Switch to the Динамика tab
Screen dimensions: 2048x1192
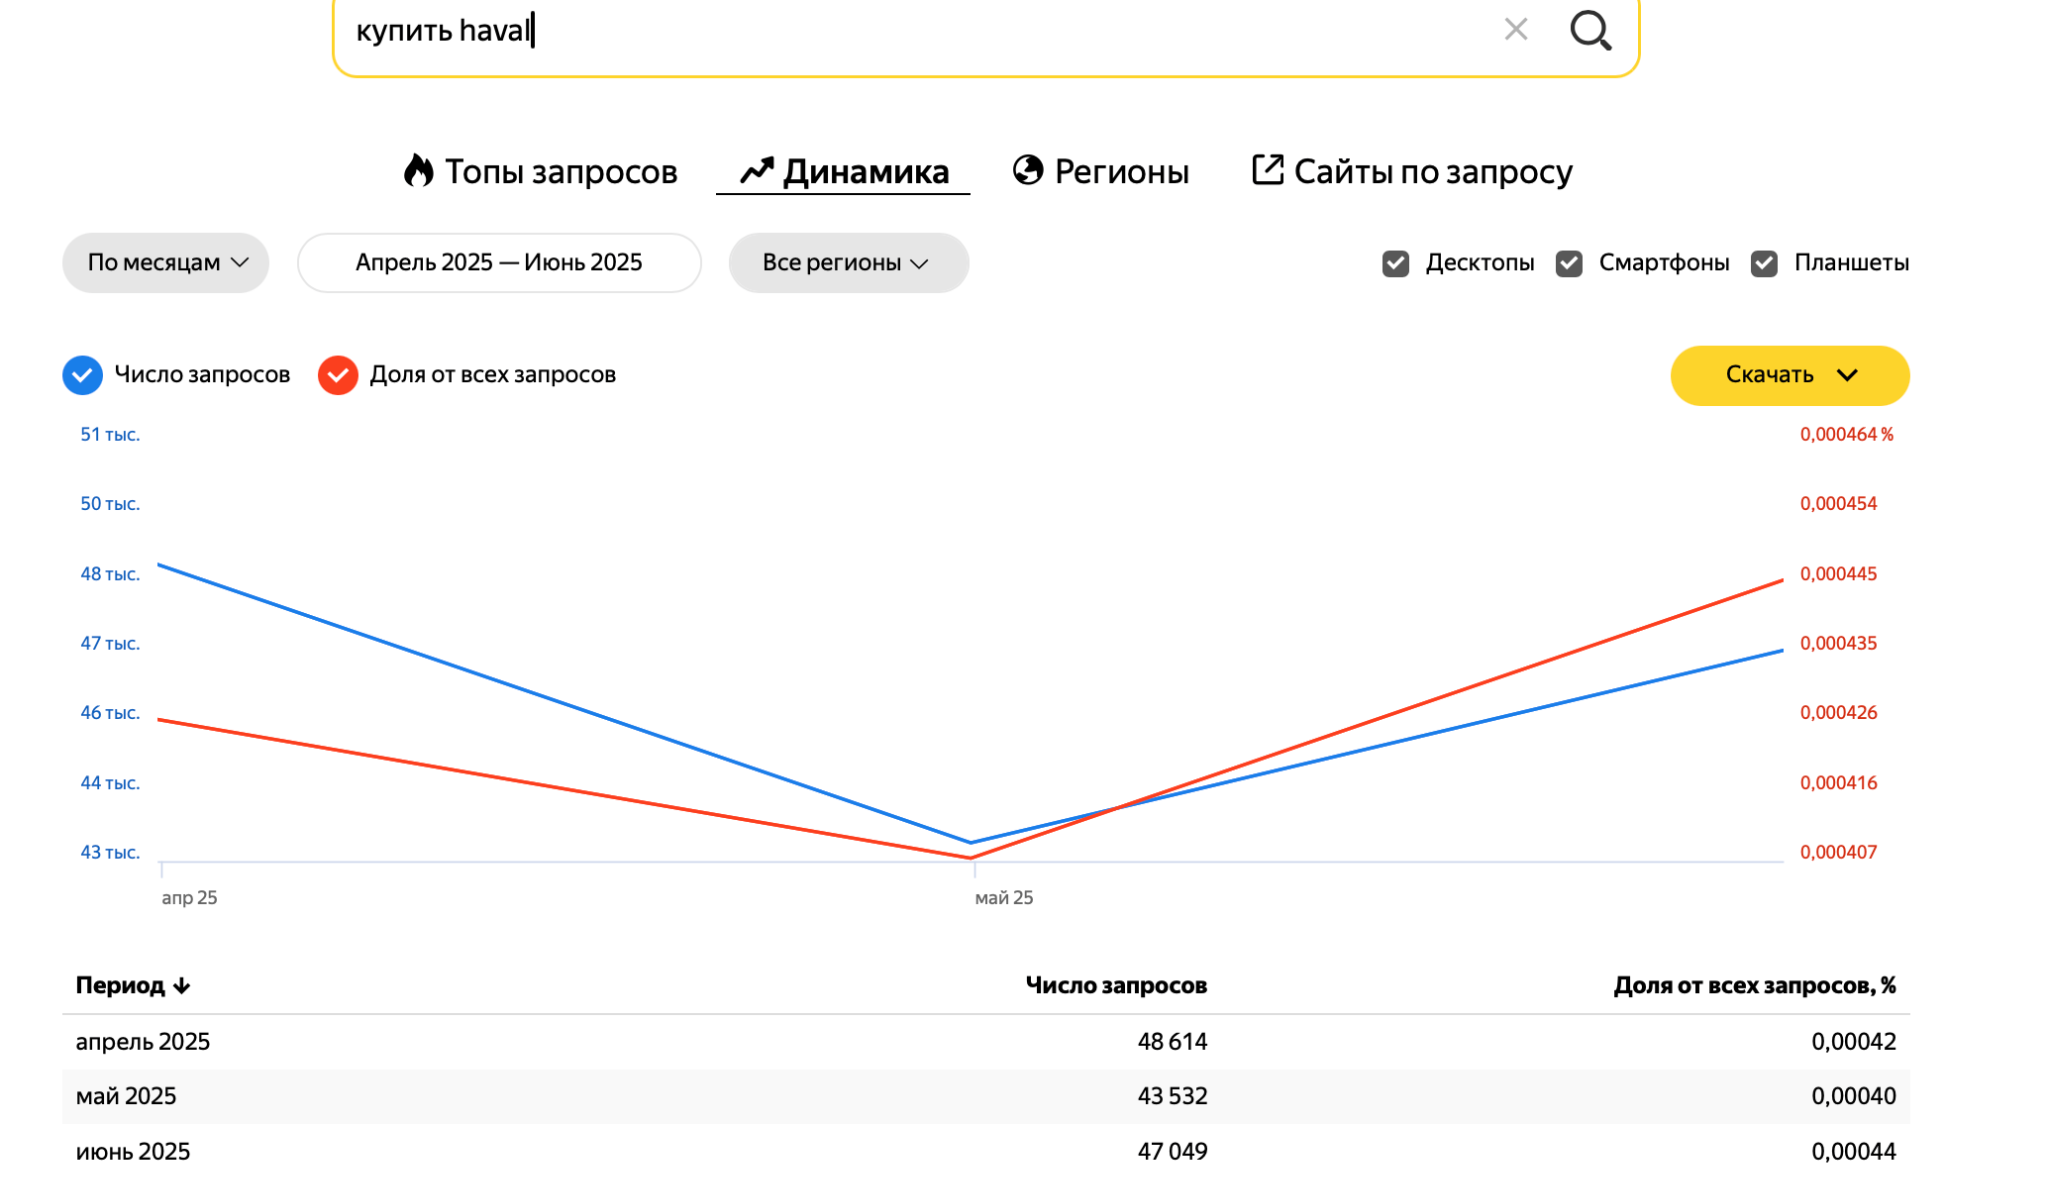(x=844, y=171)
